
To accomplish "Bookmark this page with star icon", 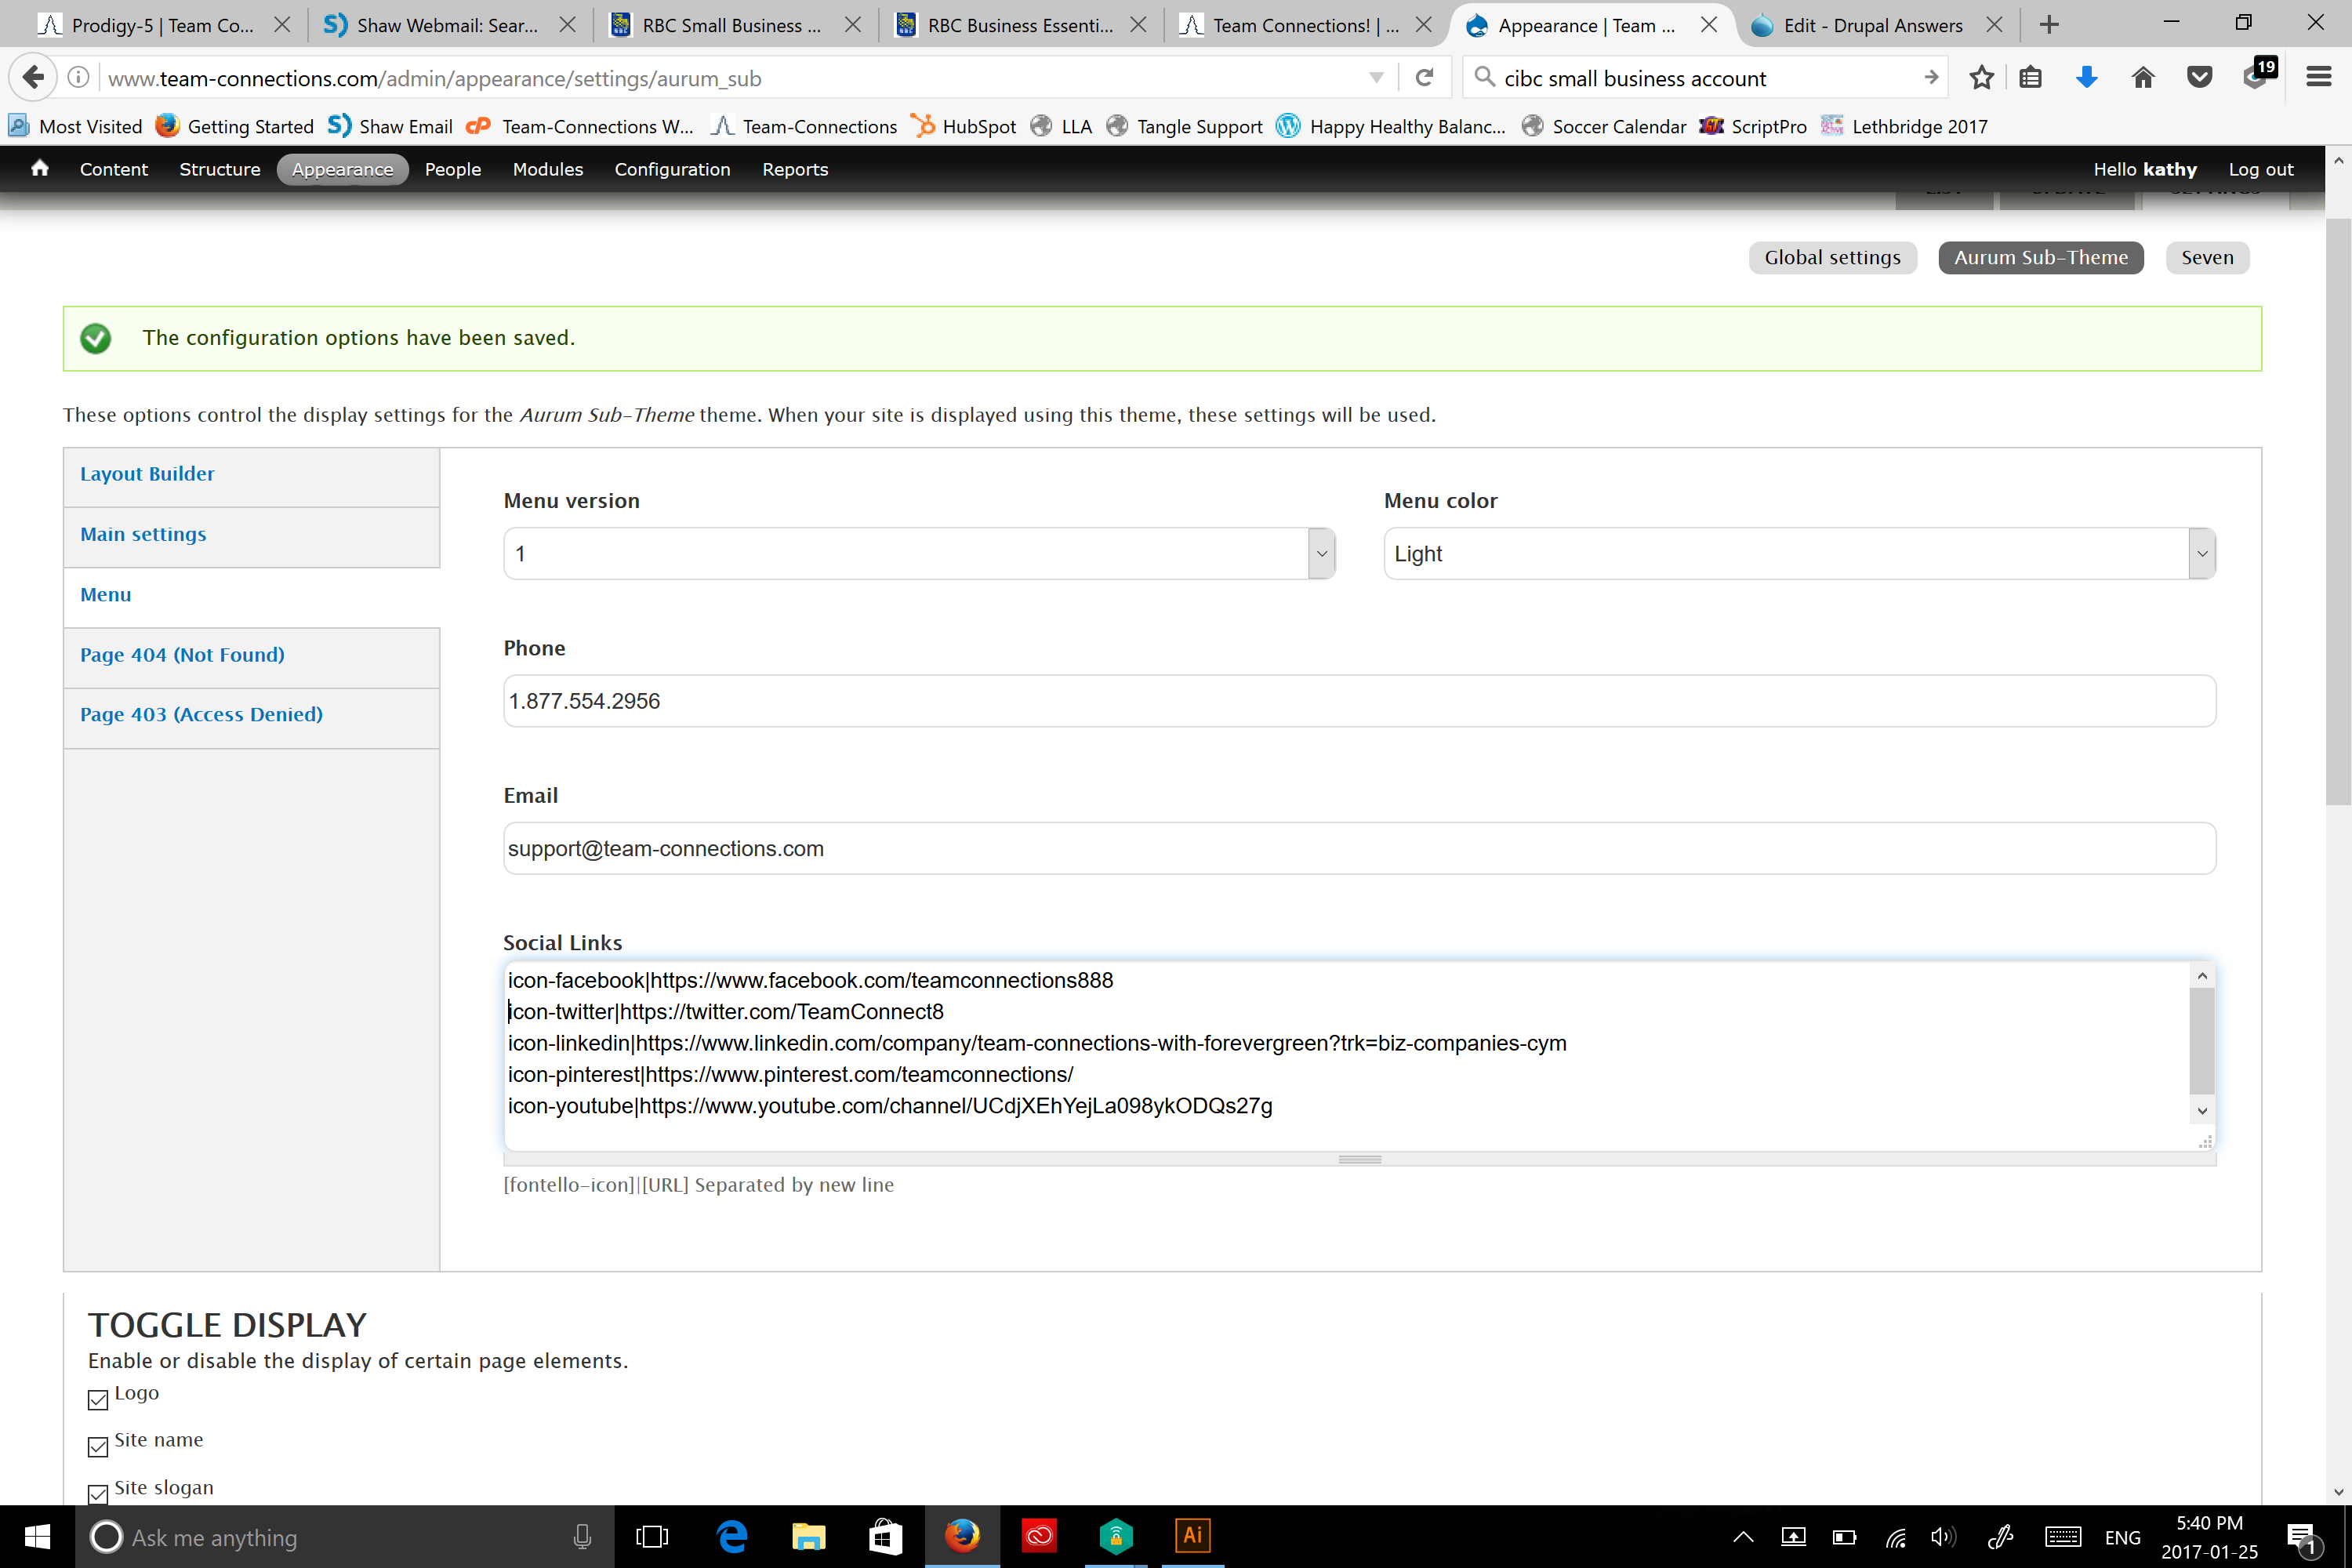I will click(x=1981, y=78).
